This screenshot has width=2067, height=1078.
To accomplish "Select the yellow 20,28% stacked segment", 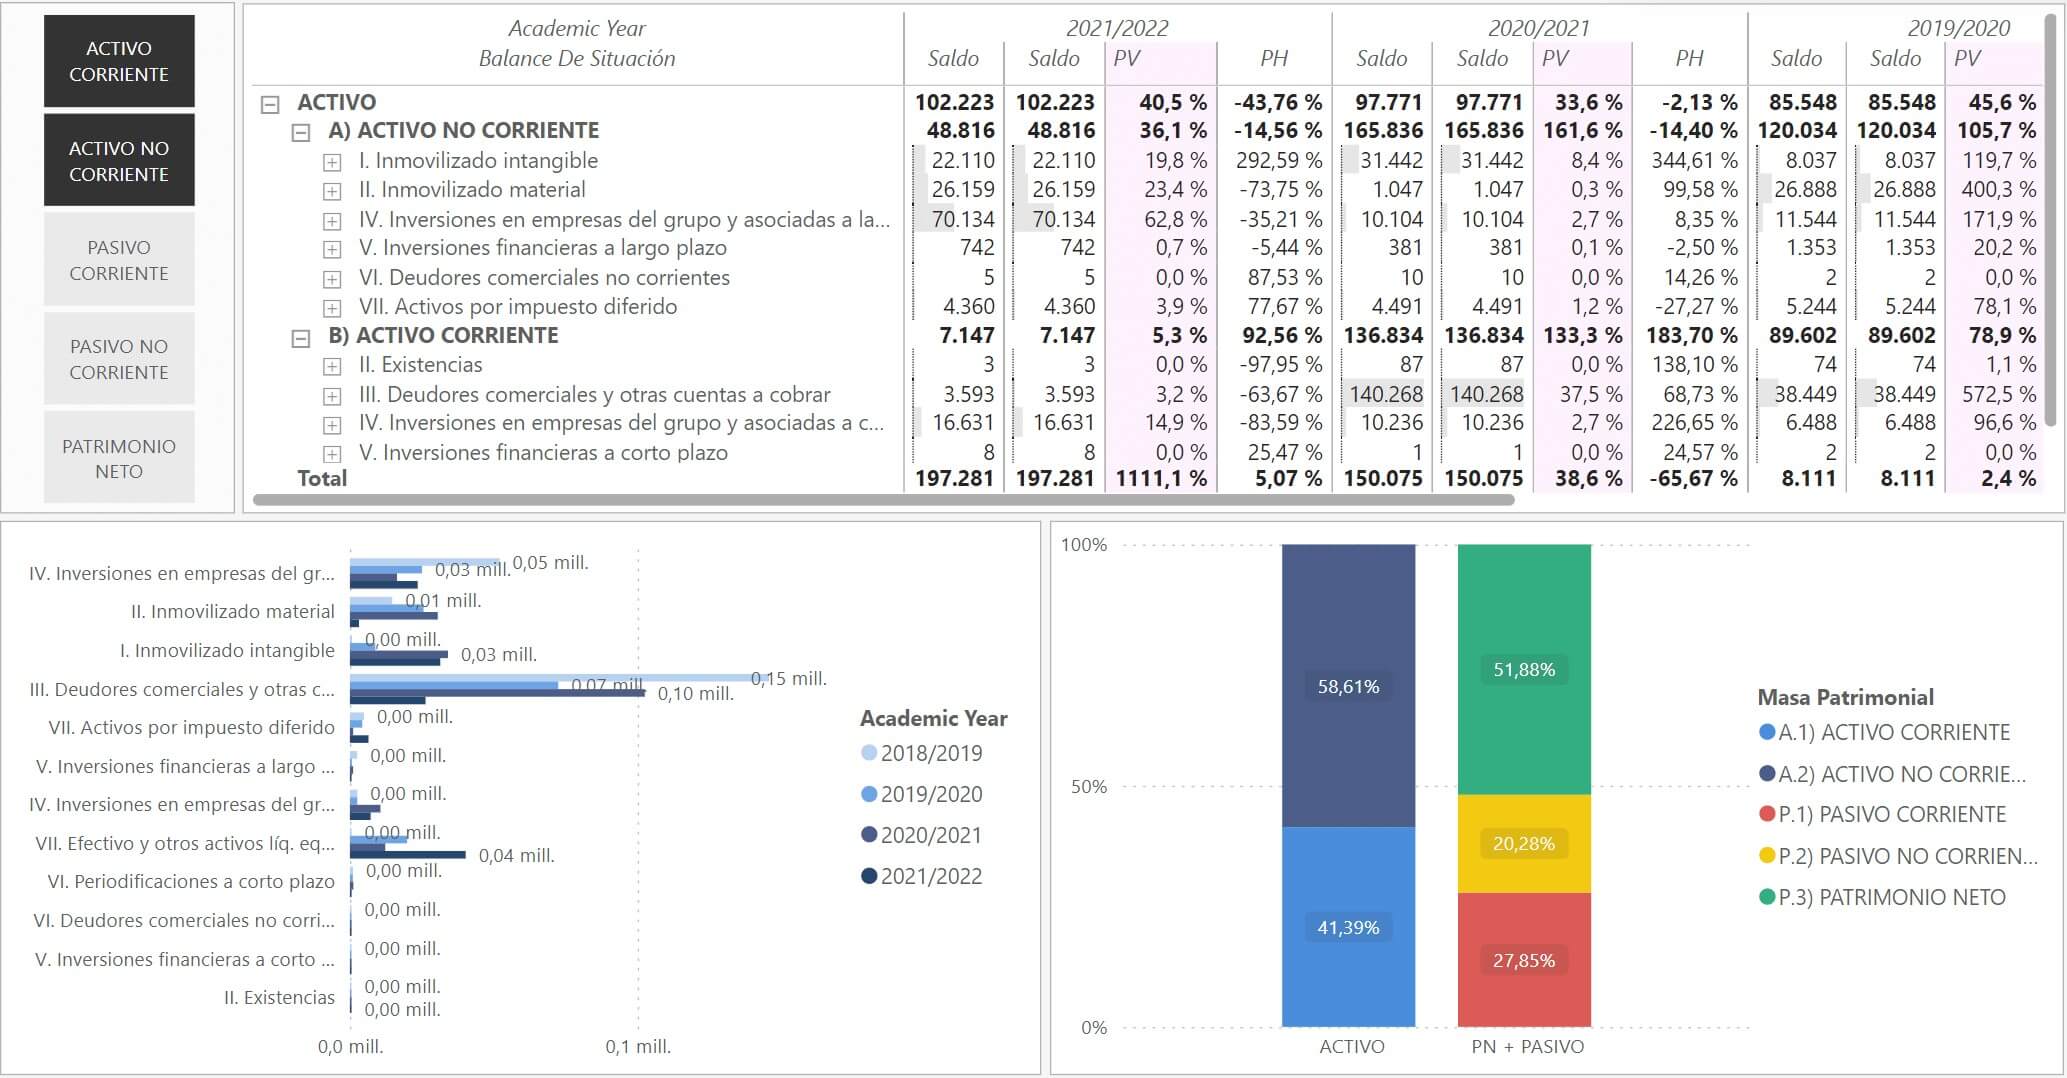I will tap(1524, 844).
